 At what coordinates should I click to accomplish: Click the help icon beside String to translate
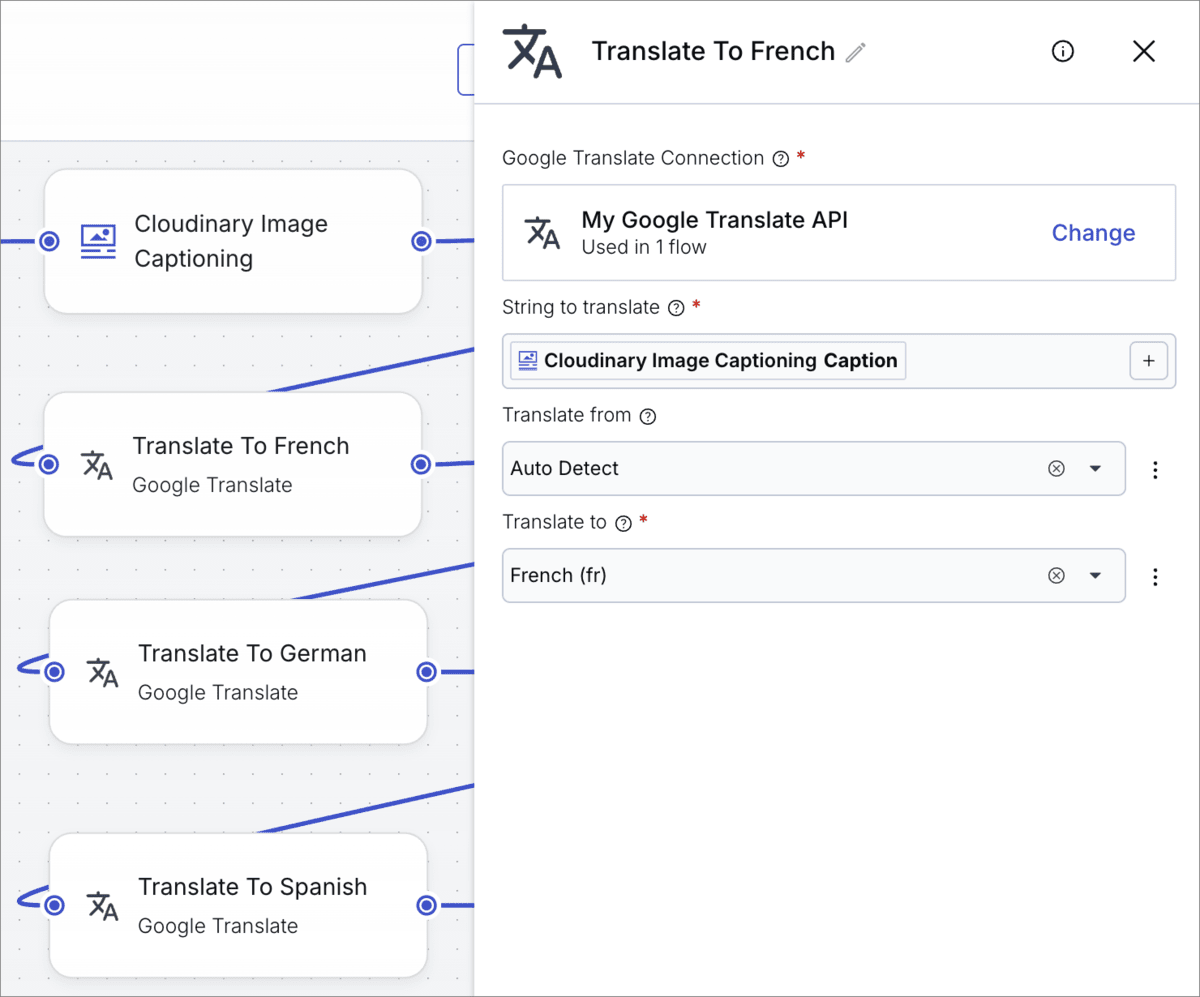click(x=676, y=308)
